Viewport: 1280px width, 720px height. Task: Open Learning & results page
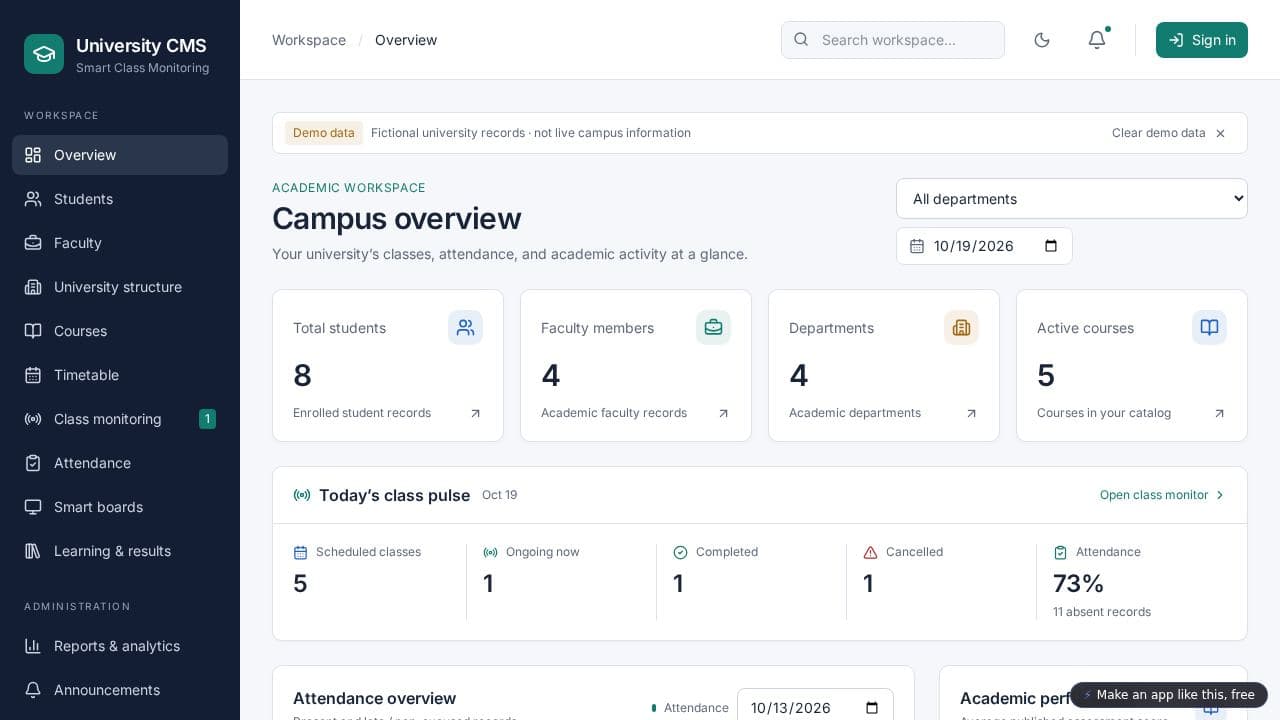point(120,551)
